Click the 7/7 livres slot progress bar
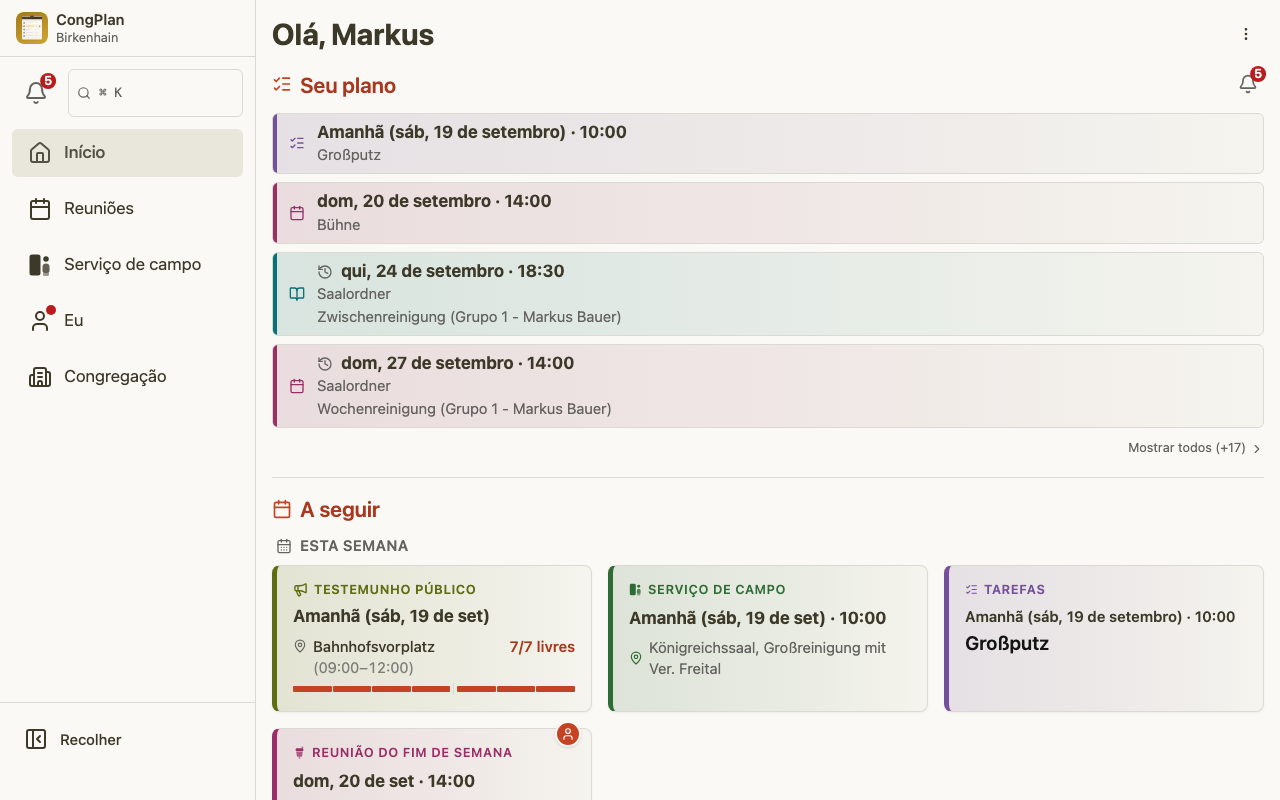 (x=434, y=689)
